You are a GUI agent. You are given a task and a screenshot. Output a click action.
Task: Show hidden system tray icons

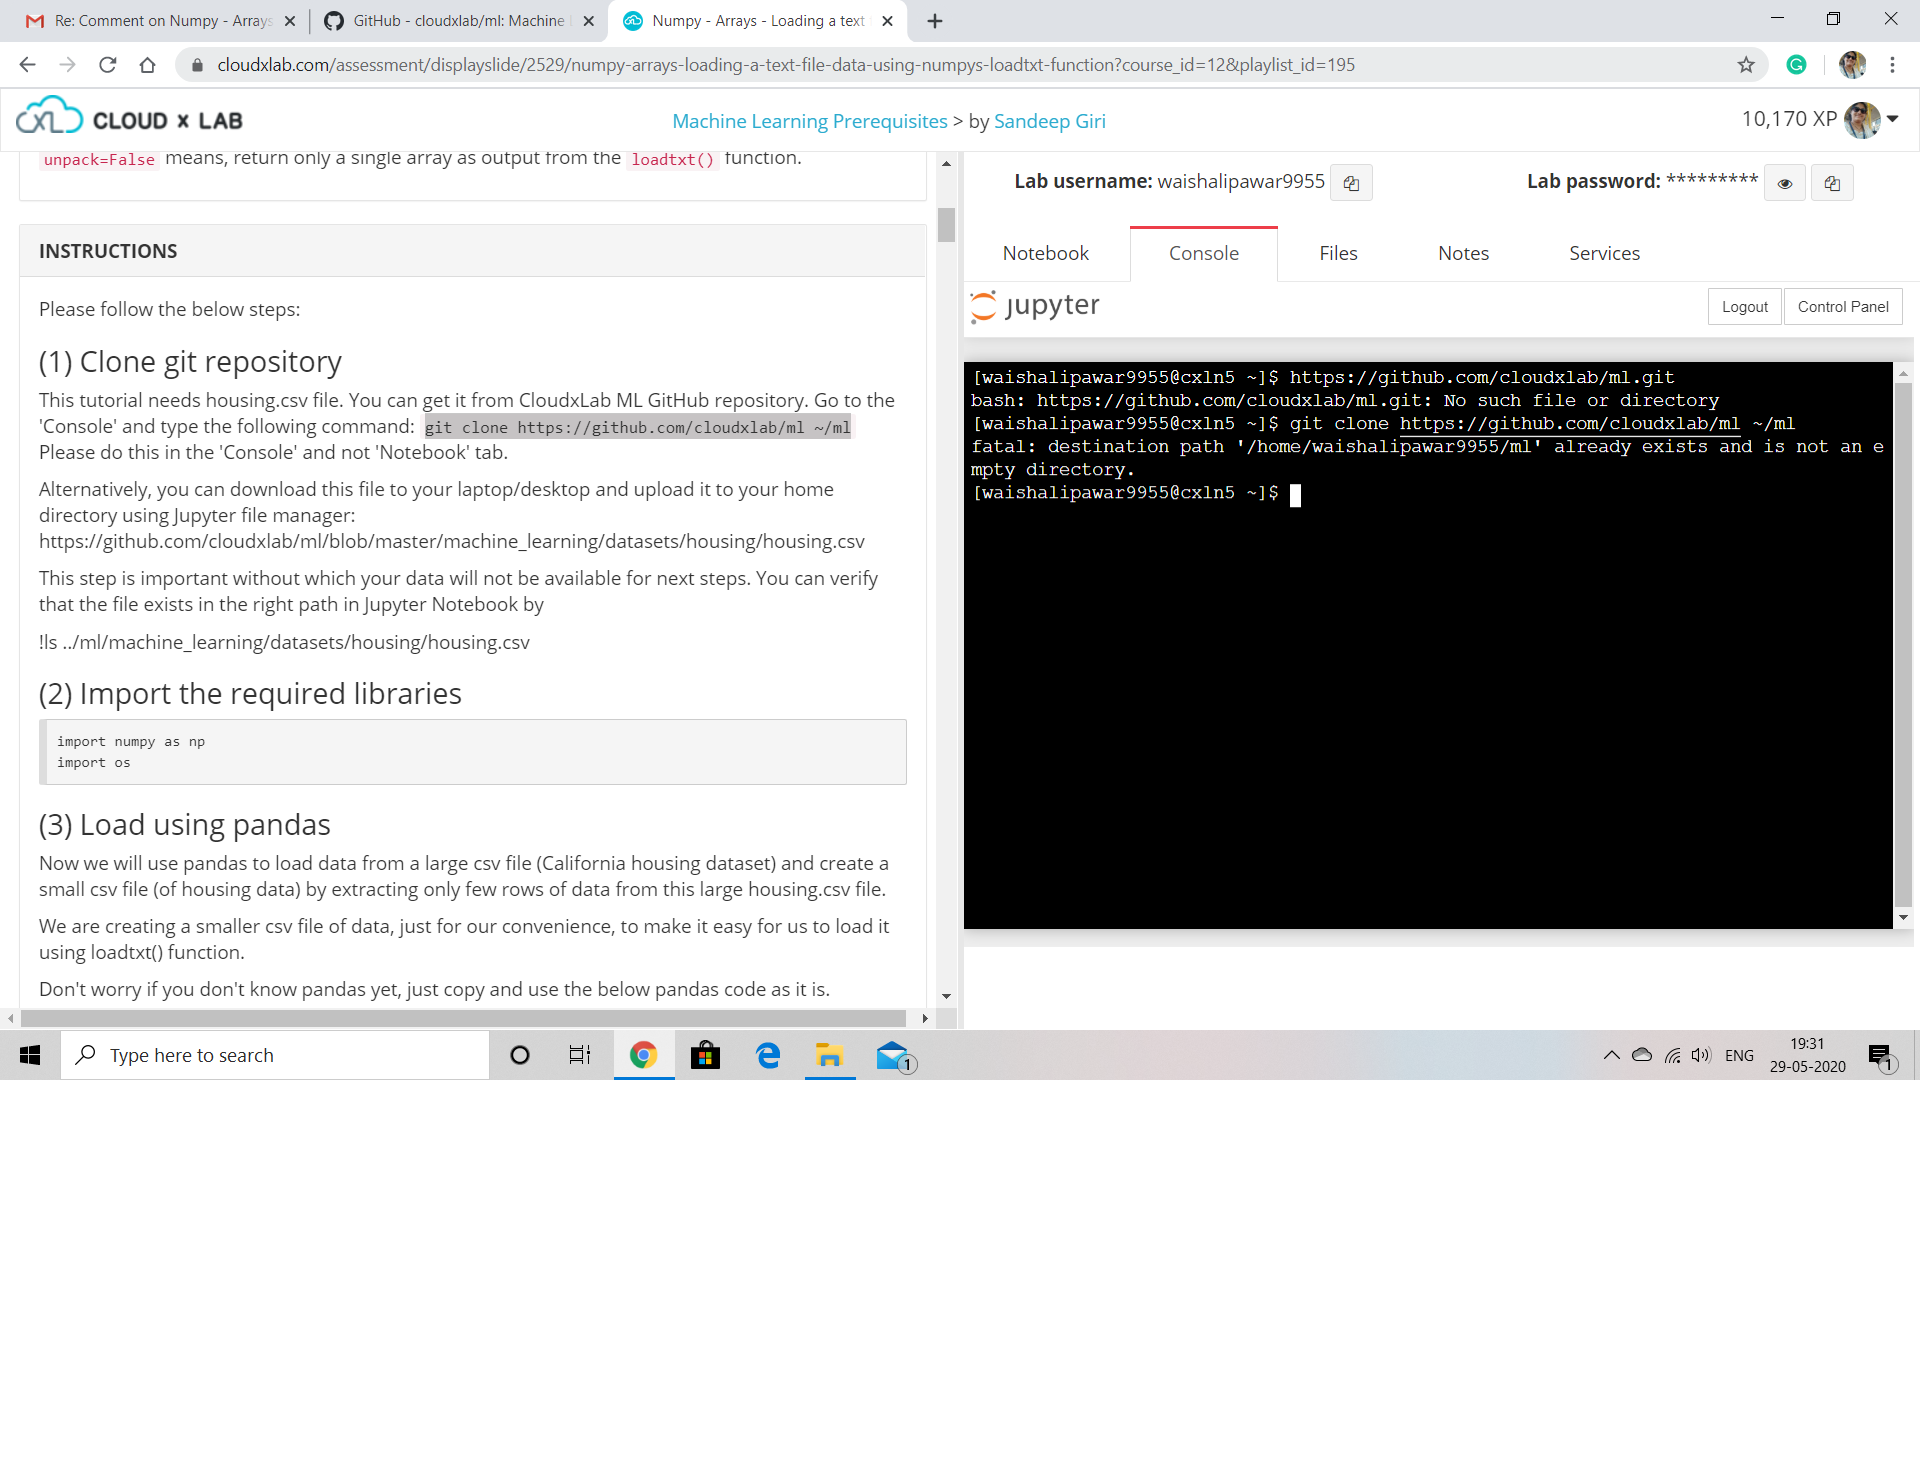click(1611, 1055)
